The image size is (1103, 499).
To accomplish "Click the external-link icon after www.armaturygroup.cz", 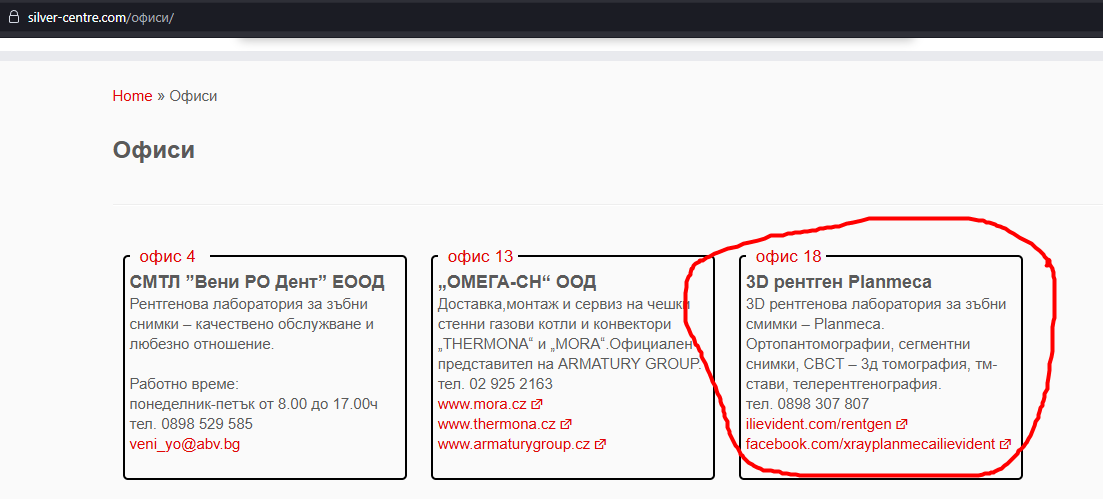I will tap(600, 444).
